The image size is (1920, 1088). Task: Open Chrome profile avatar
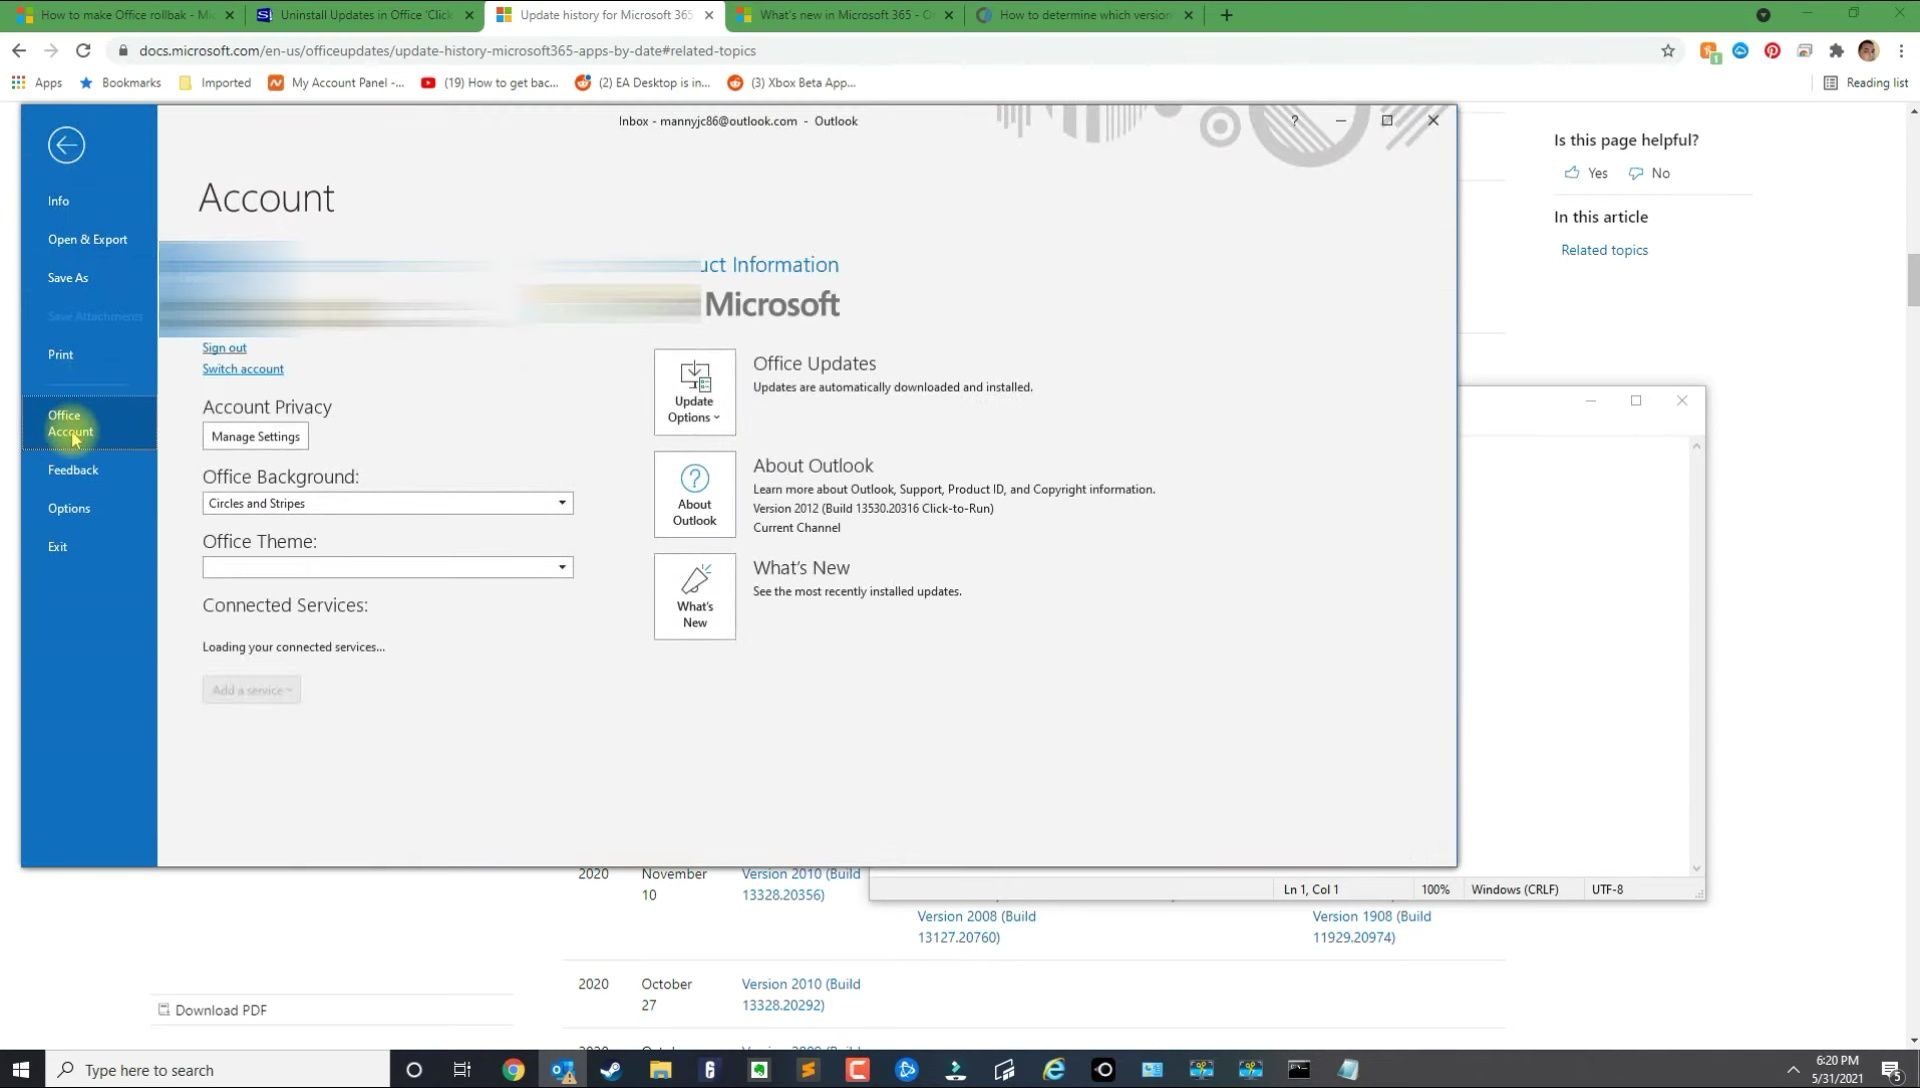1868,51
